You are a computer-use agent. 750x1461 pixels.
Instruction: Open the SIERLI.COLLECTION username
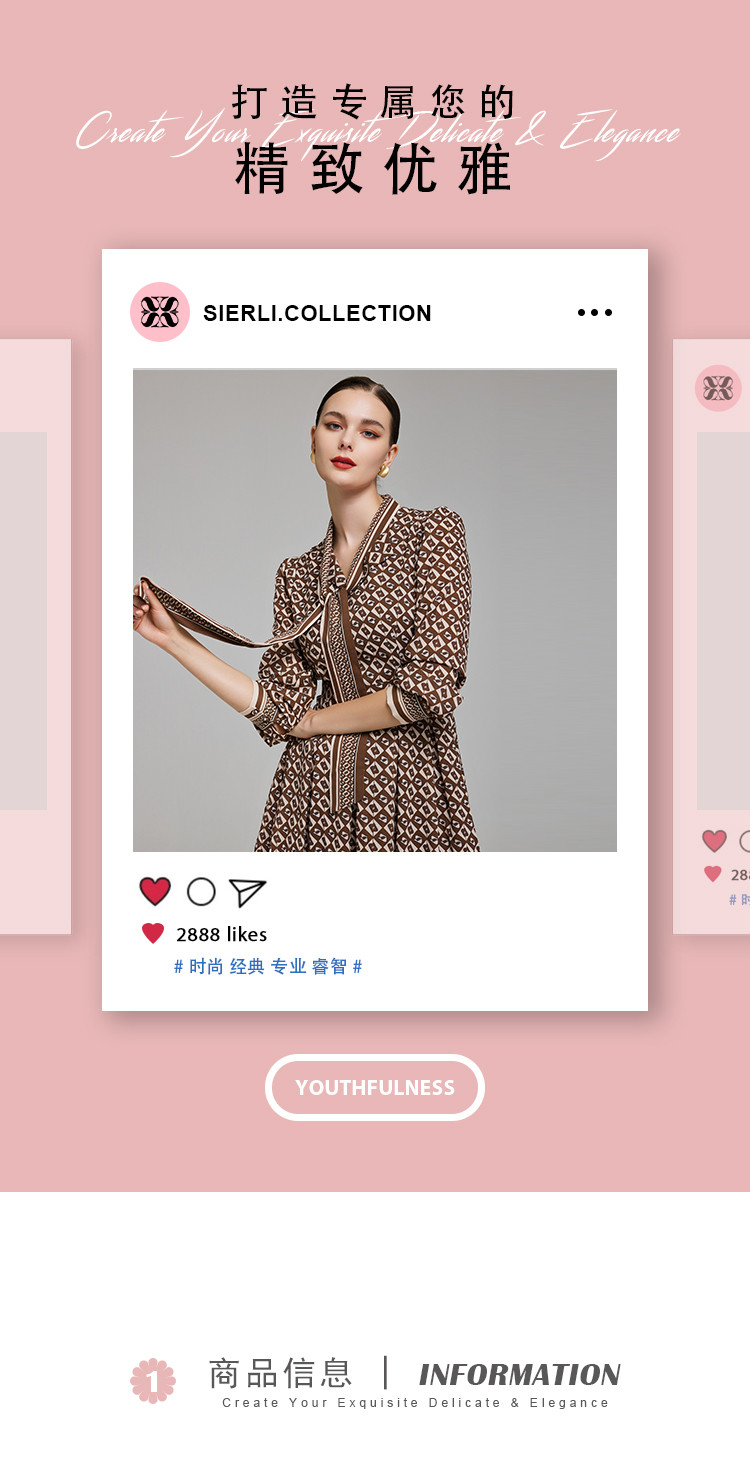click(x=317, y=313)
